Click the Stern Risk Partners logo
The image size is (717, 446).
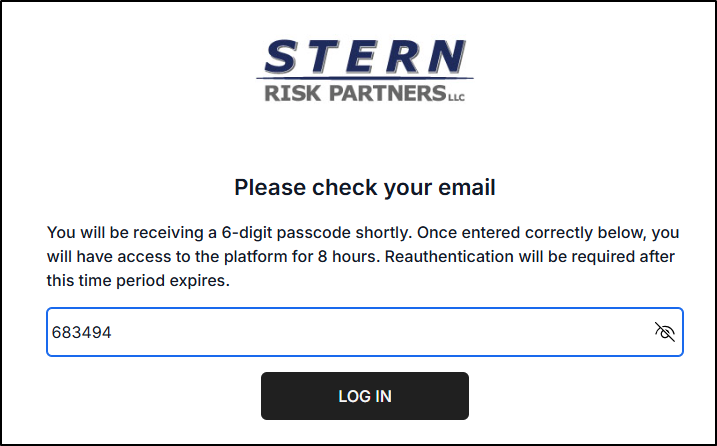point(364,70)
